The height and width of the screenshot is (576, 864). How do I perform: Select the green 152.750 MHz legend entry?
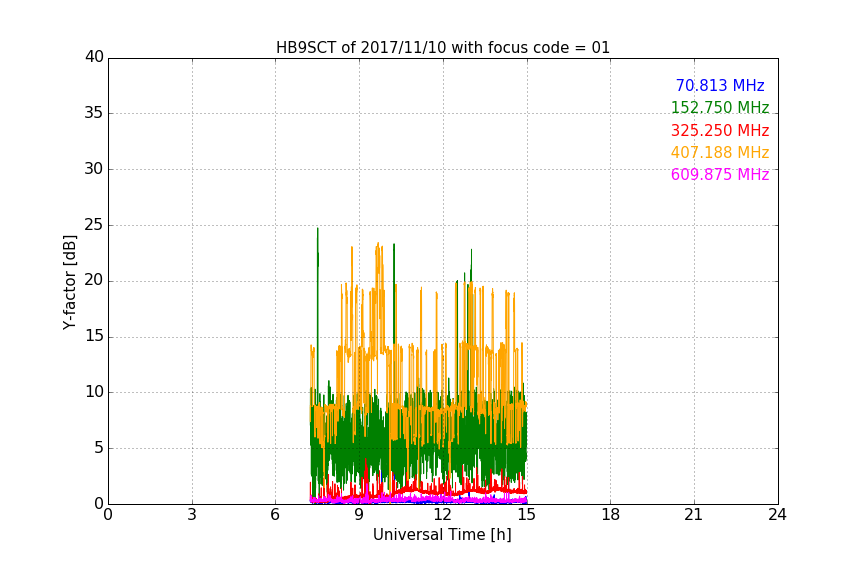(719, 108)
